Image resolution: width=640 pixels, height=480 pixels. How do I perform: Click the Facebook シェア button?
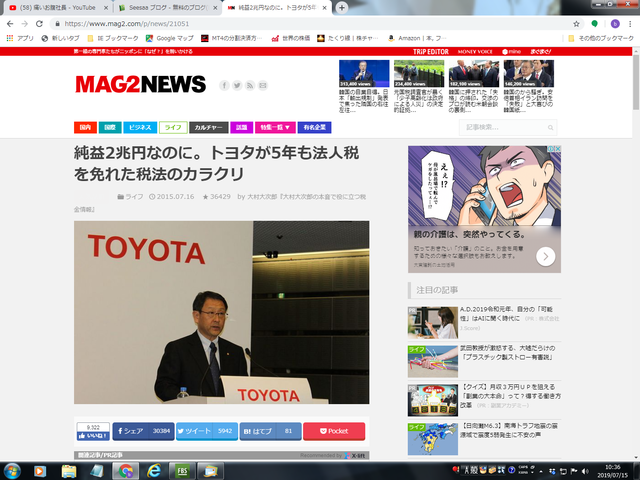(x=143, y=431)
